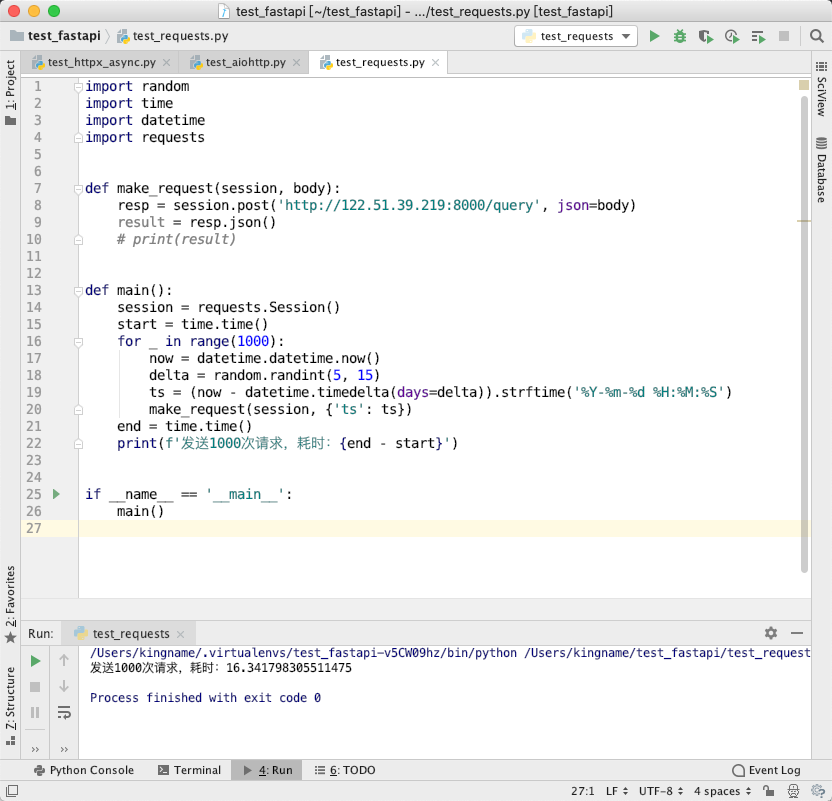Open the test_requests run configuration dropdown

(x=576, y=36)
